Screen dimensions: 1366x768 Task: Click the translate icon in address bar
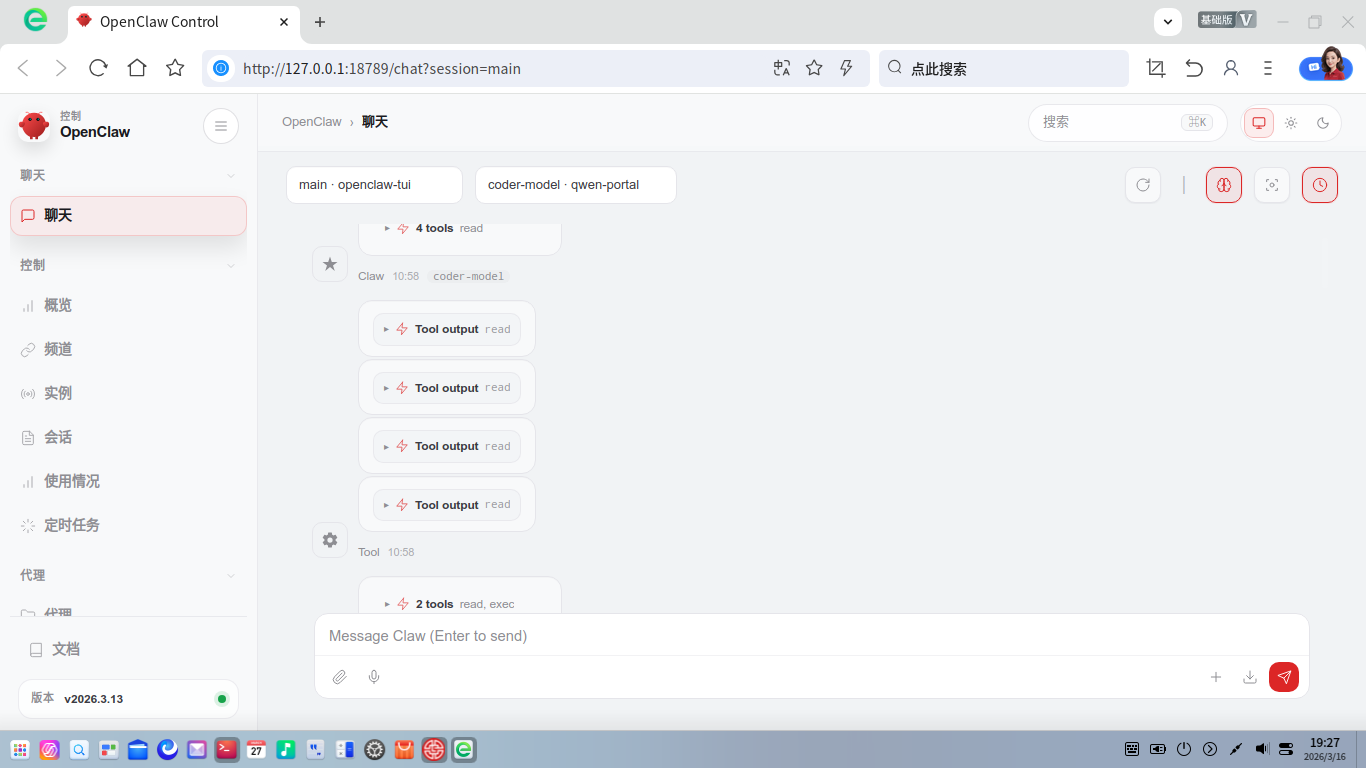pyautogui.click(x=782, y=68)
